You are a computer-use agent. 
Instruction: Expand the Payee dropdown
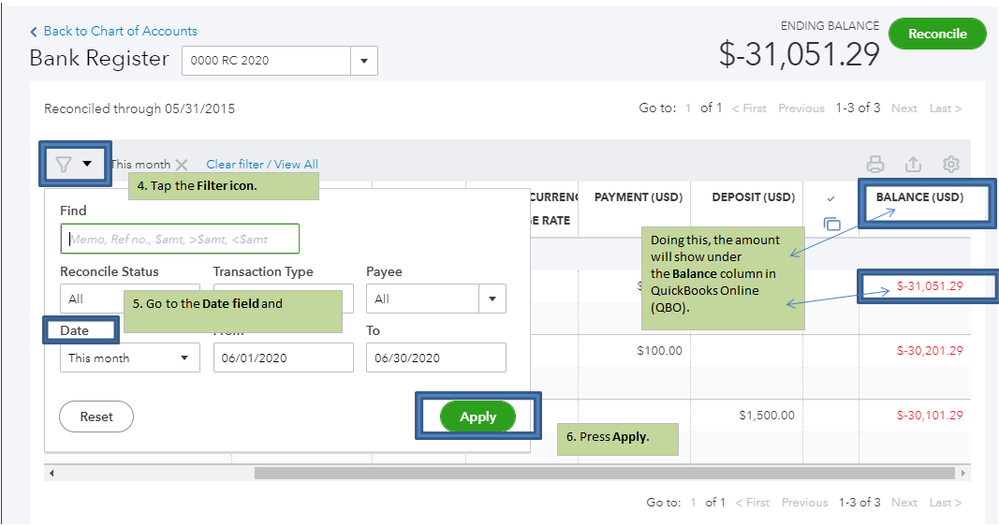[x=491, y=298]
